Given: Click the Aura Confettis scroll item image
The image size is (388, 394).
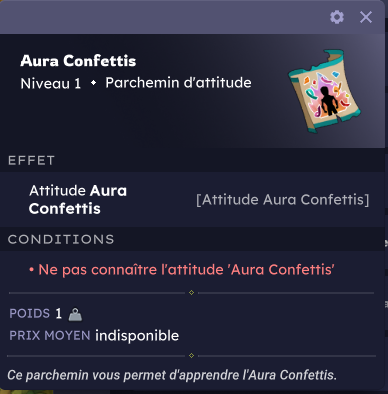Looking at the screenshot, I should [x=324, y=91].
